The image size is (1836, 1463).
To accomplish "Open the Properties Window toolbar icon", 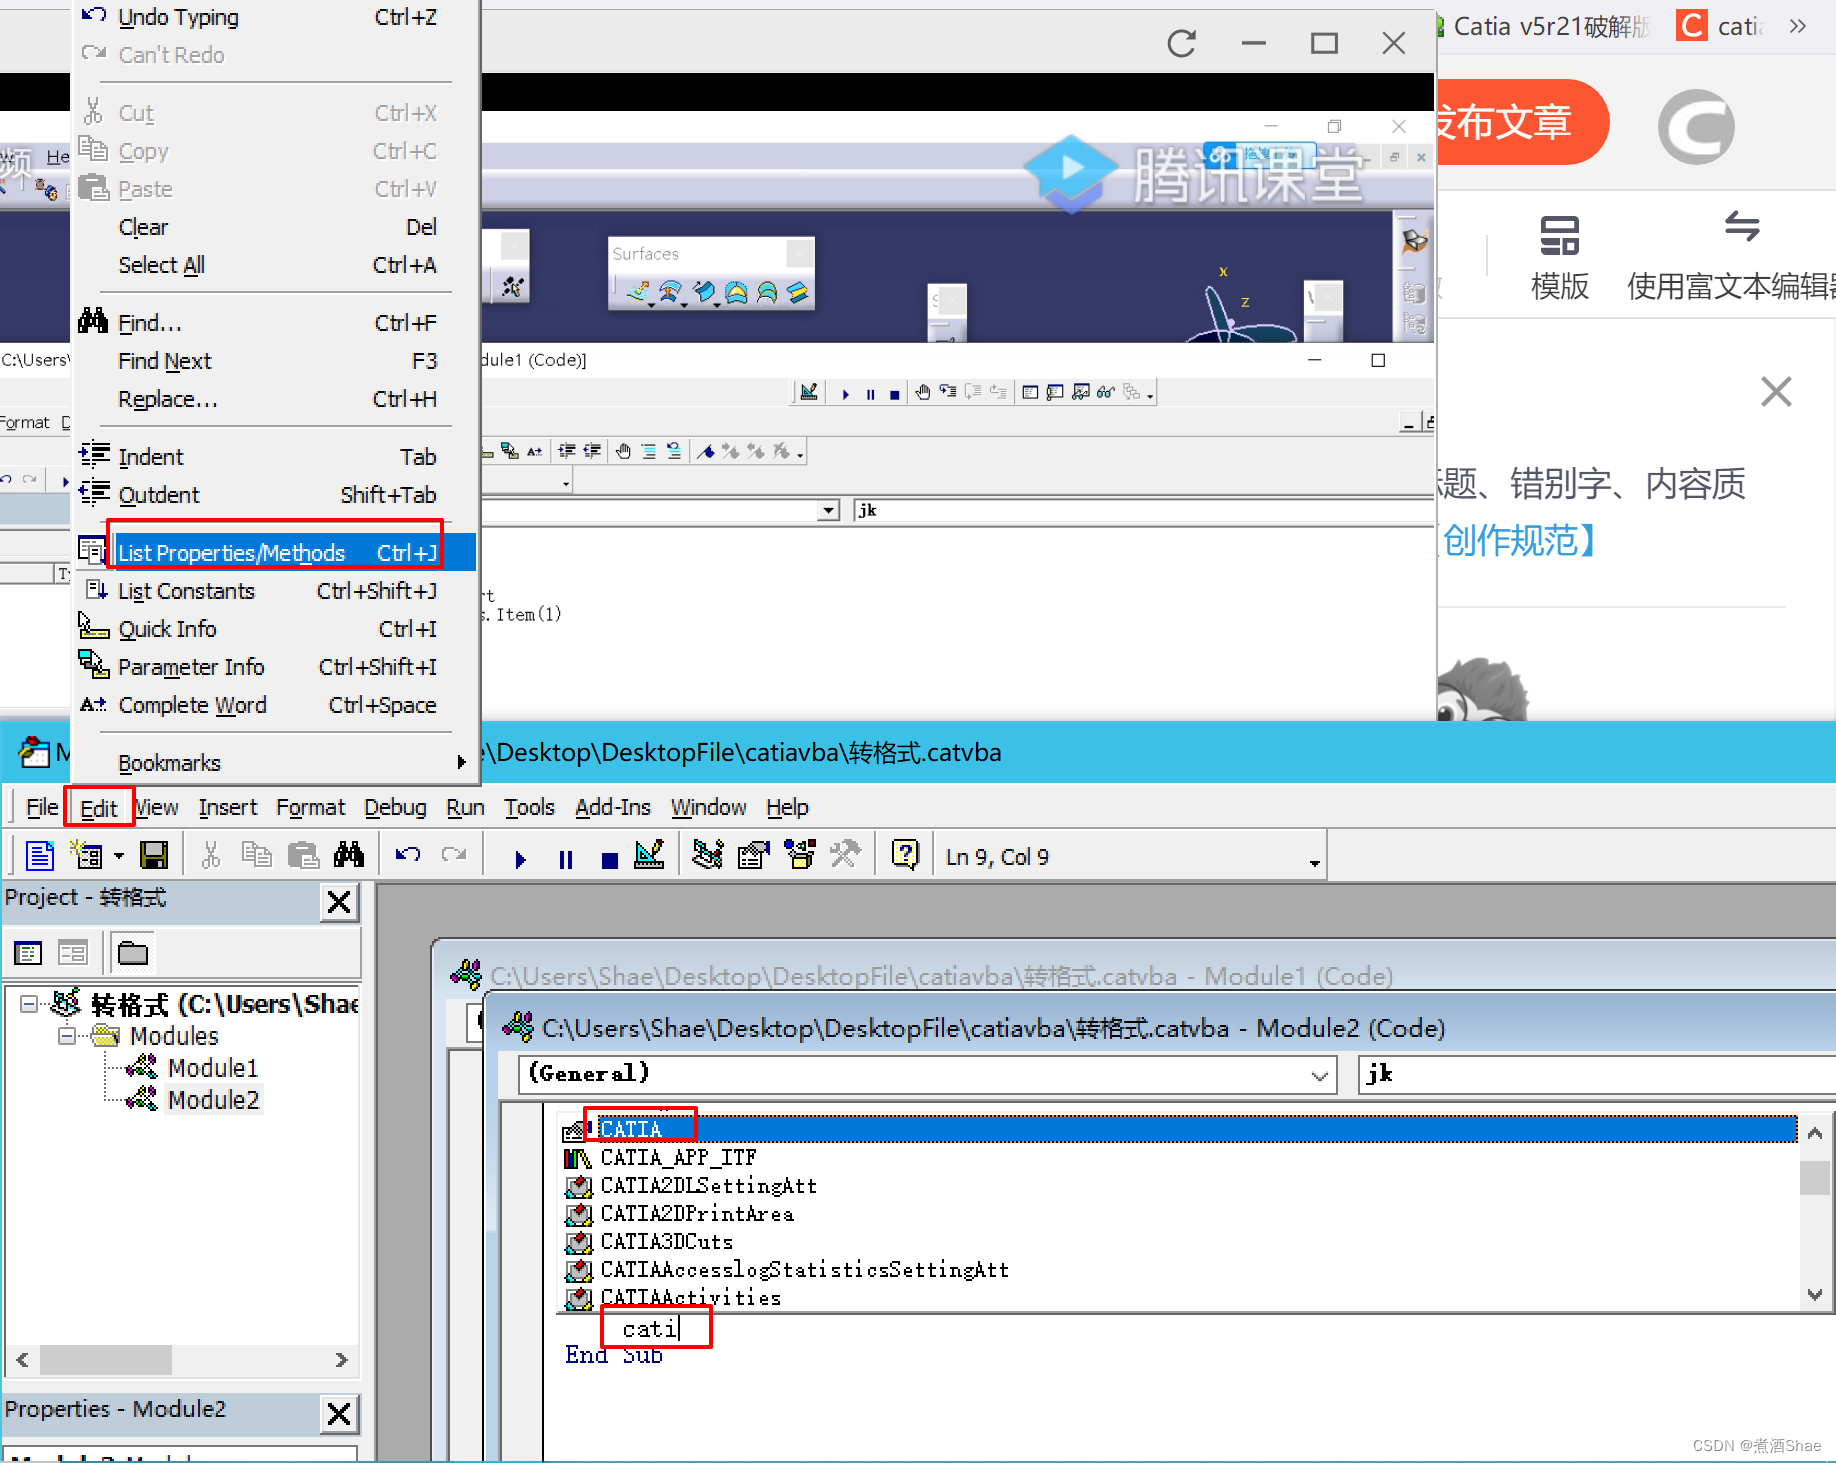I will click(753, 856).
